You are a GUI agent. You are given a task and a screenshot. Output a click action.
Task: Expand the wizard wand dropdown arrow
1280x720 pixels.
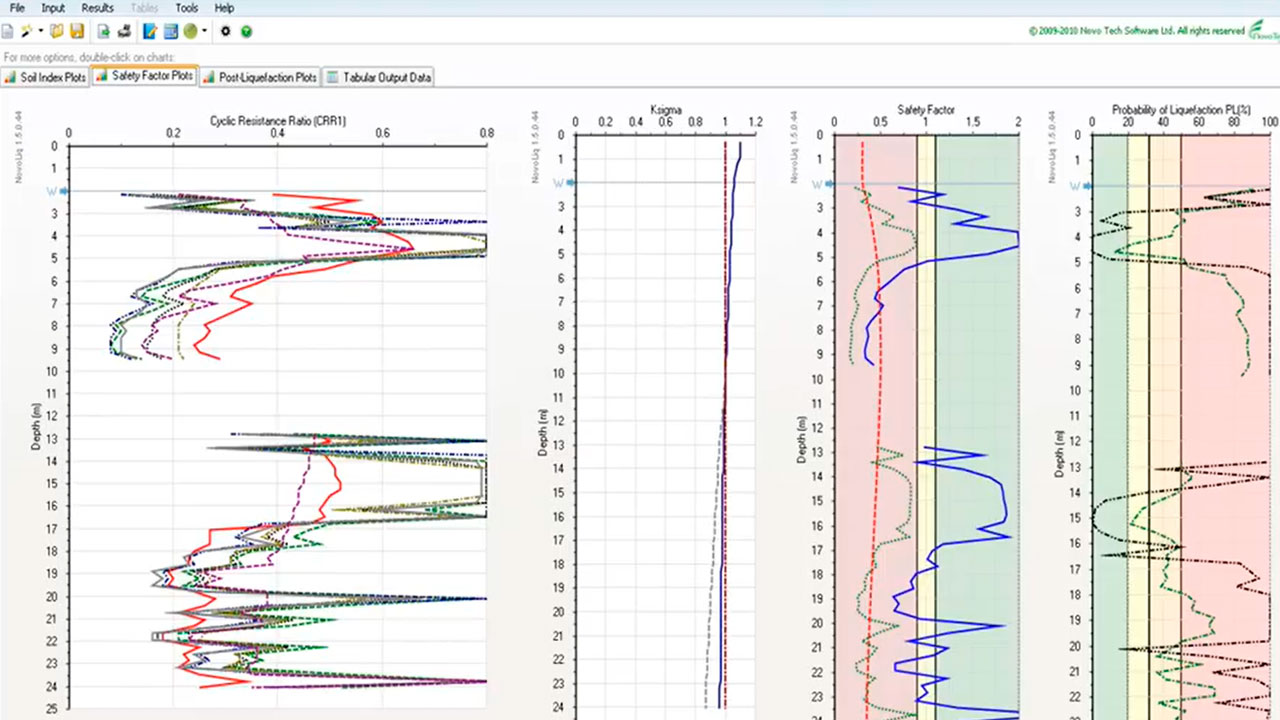(40, 31)
